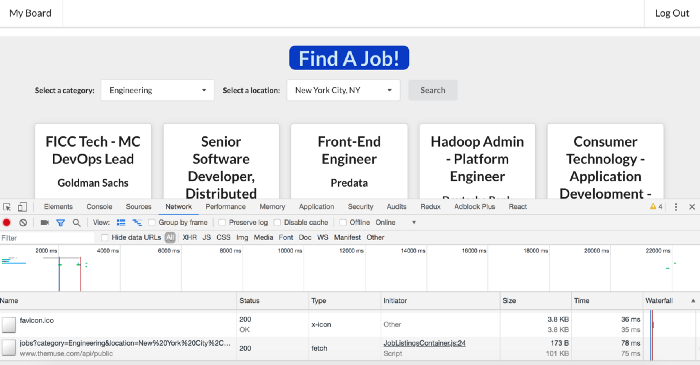Open the Elements tab
The width and height of the screenshot is (700, 365).
click(x=58, y=207)
